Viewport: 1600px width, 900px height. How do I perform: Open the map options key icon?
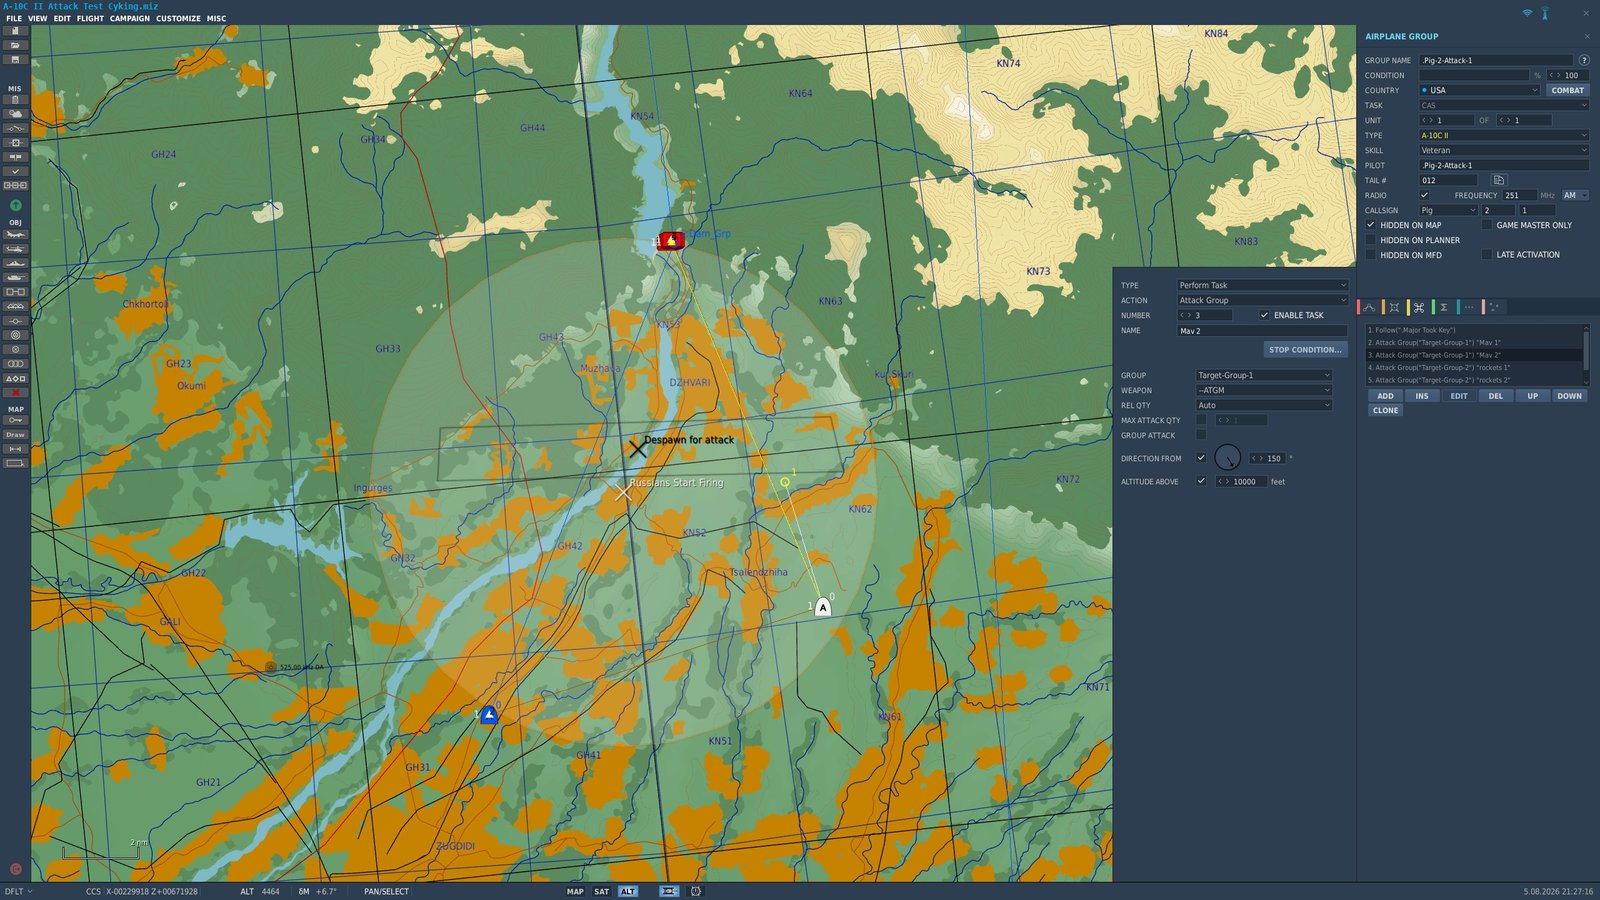tap(15, 420)
